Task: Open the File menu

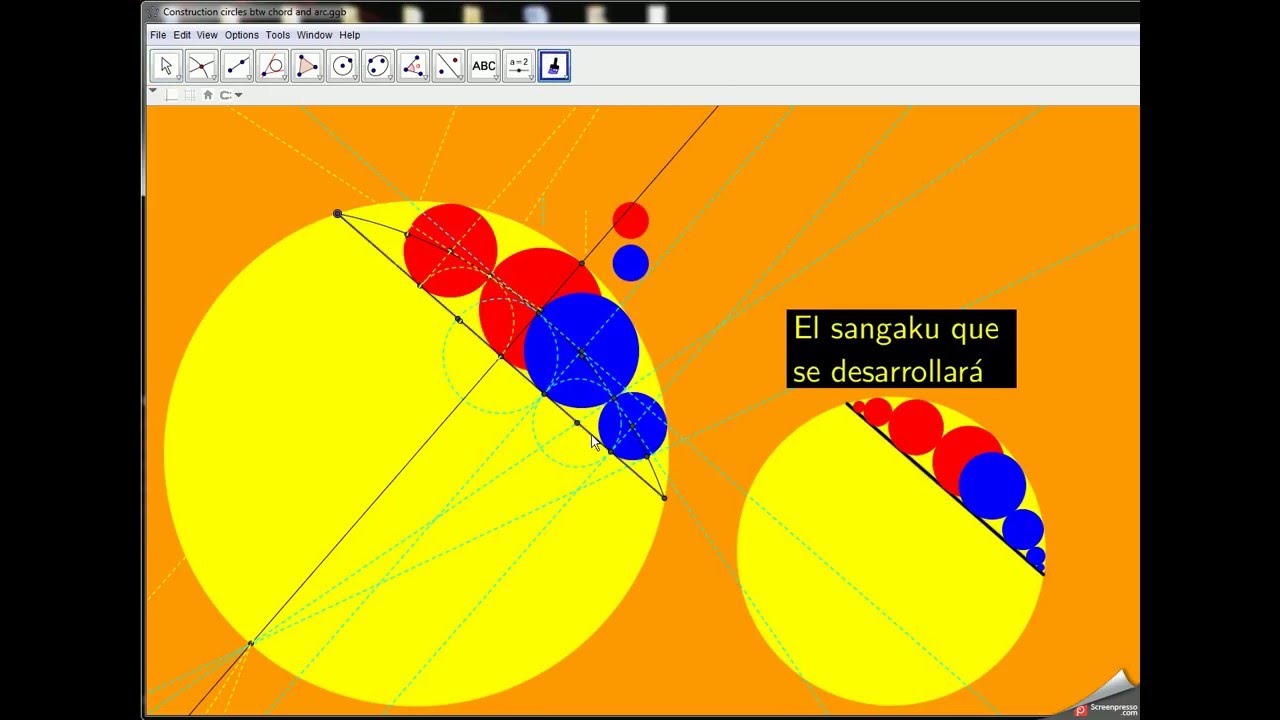Action: (158, 35)
